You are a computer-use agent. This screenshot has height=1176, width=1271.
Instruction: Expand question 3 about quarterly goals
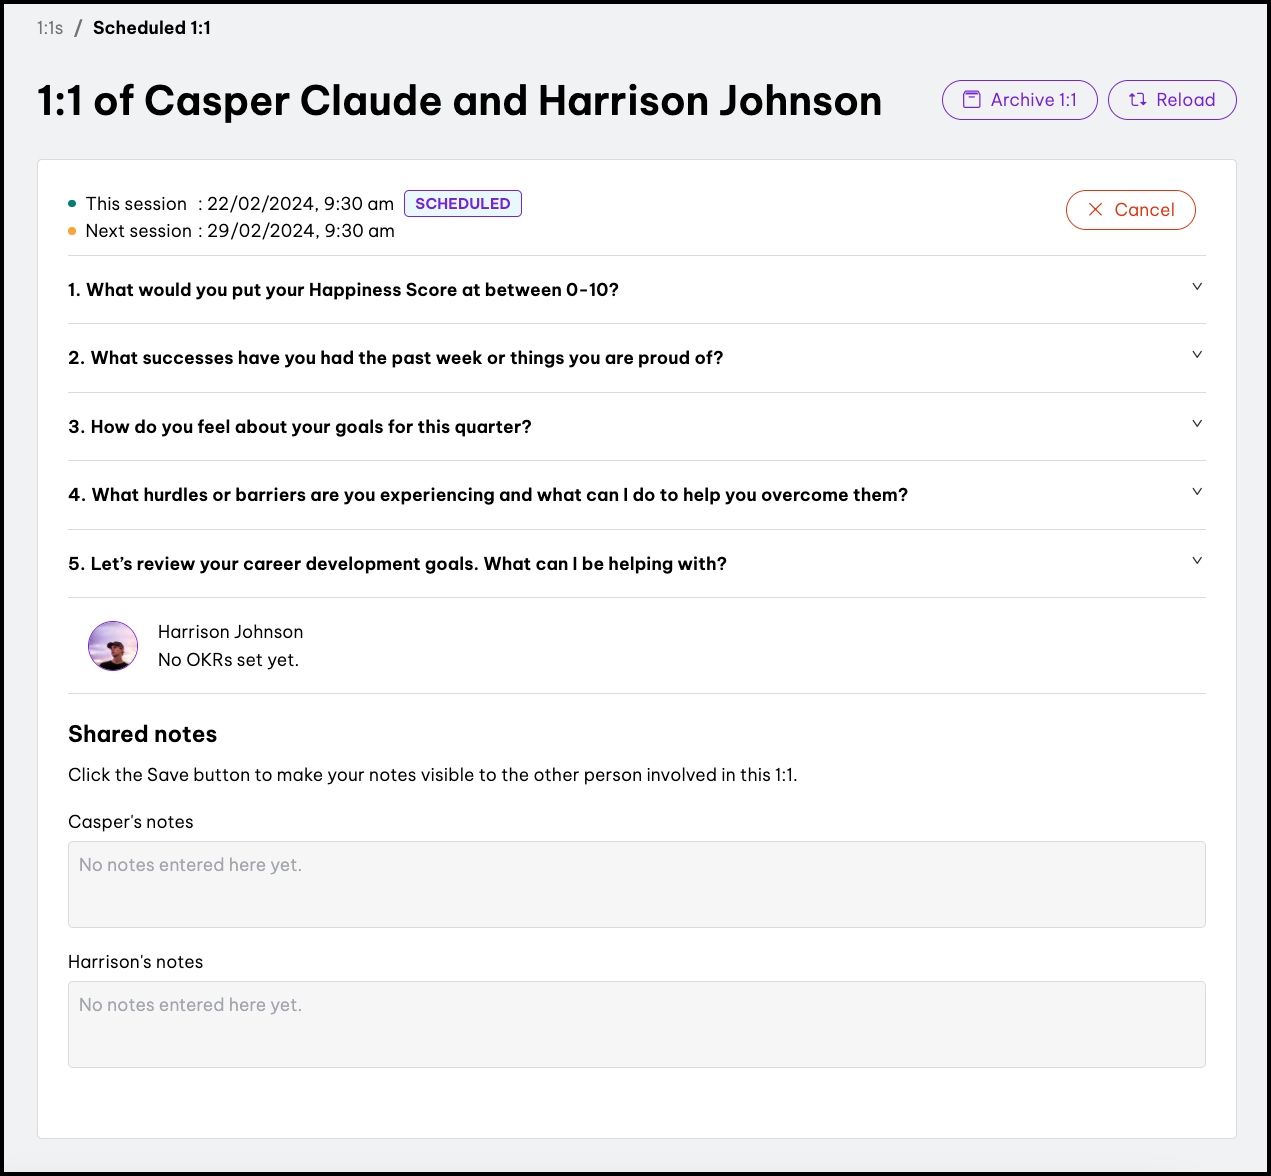pyautogui.click(x=1196, y=424)
